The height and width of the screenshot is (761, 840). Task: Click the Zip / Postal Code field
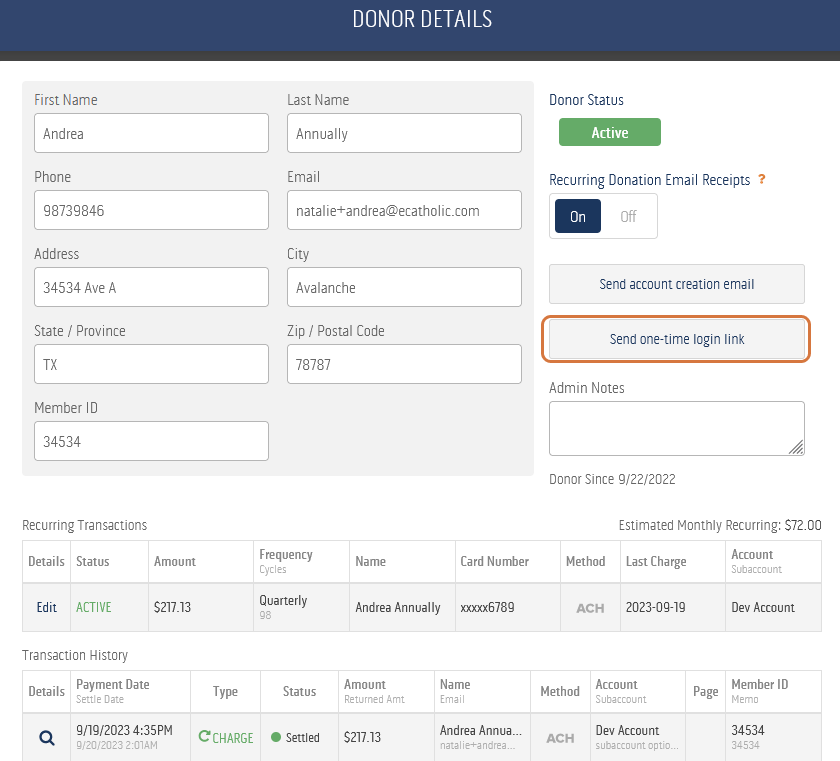click(x=404, y=364)
